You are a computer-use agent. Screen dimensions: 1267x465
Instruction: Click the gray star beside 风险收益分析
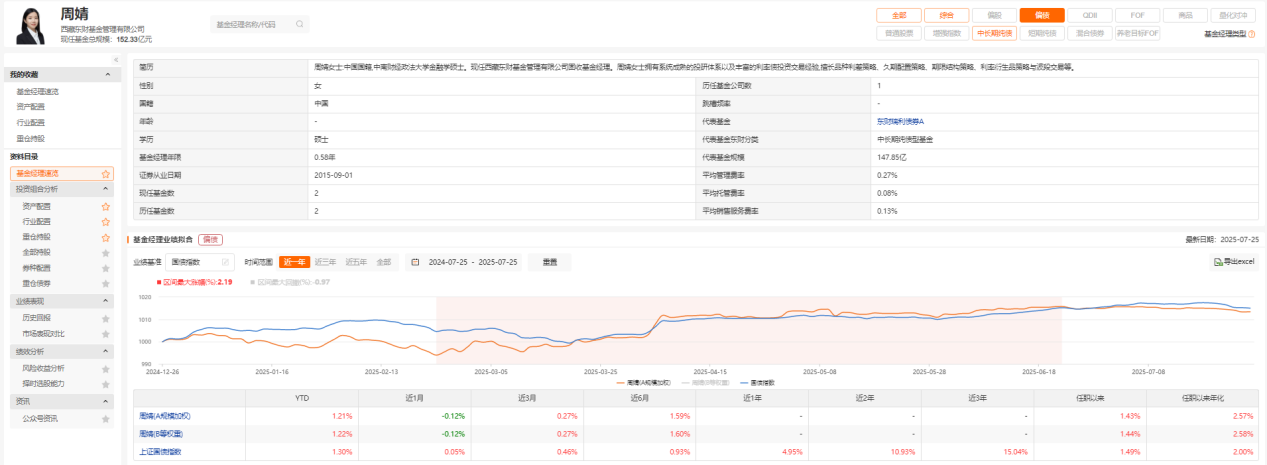[x=106, y=367]
